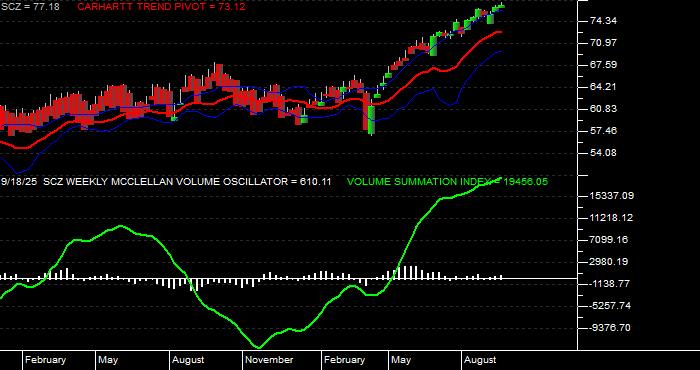Select the Carhartt Trend Pivot = 73.12 label
The image size is (700, 370).
[x=161, y=7]
